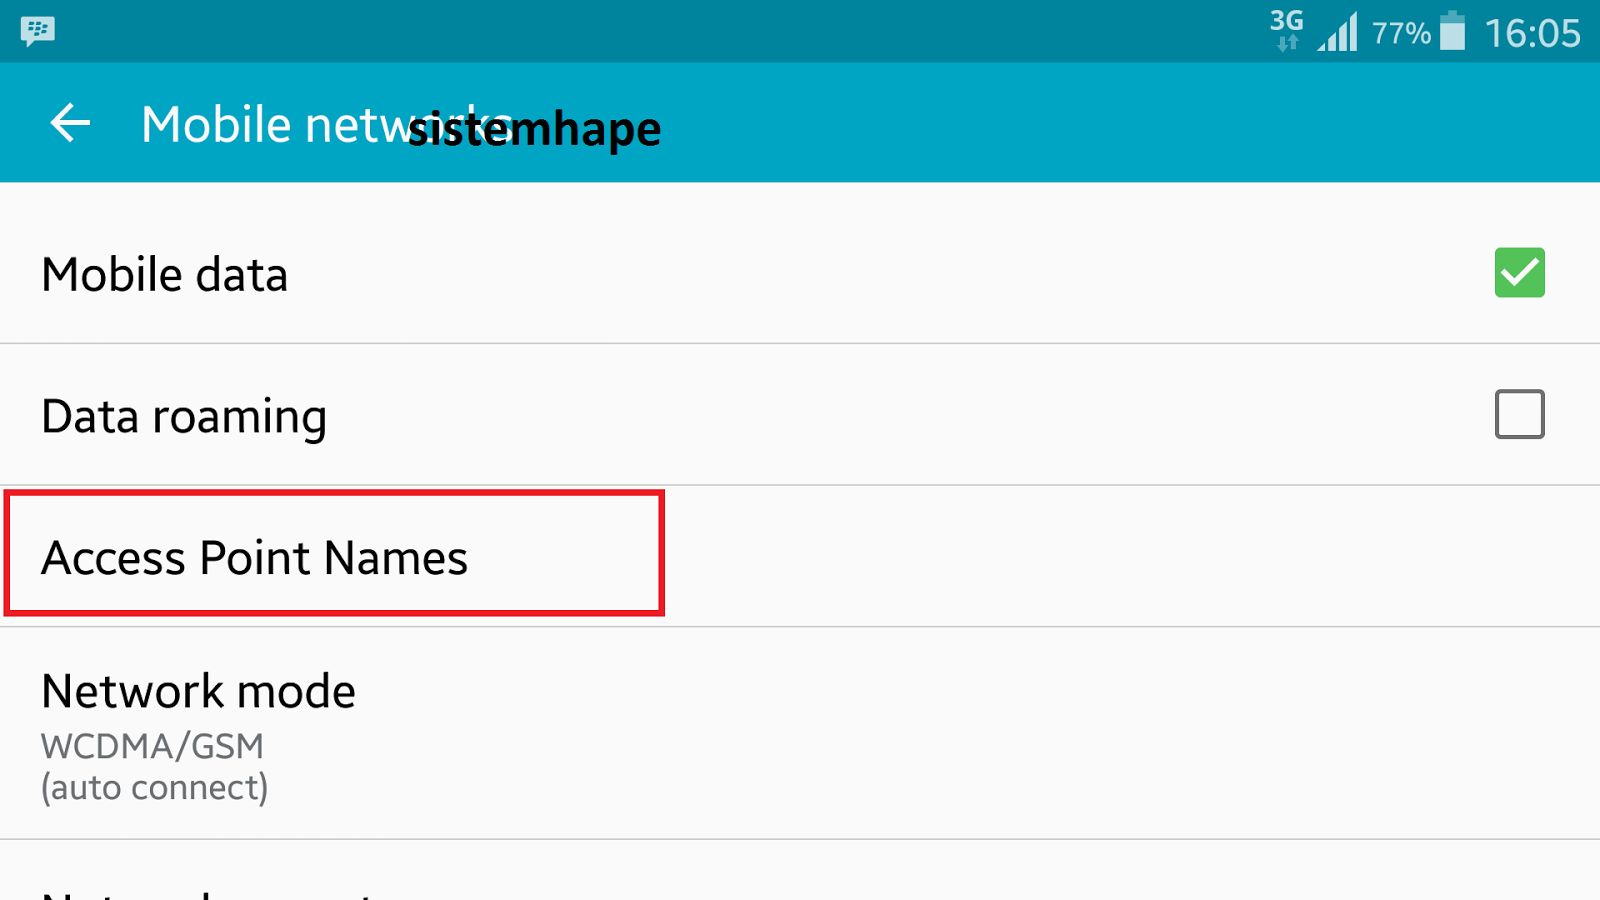The width and height of the screenshot is (1600, 900).
Task: Tap the signal strength bars icon
Action: [1338, 31]
